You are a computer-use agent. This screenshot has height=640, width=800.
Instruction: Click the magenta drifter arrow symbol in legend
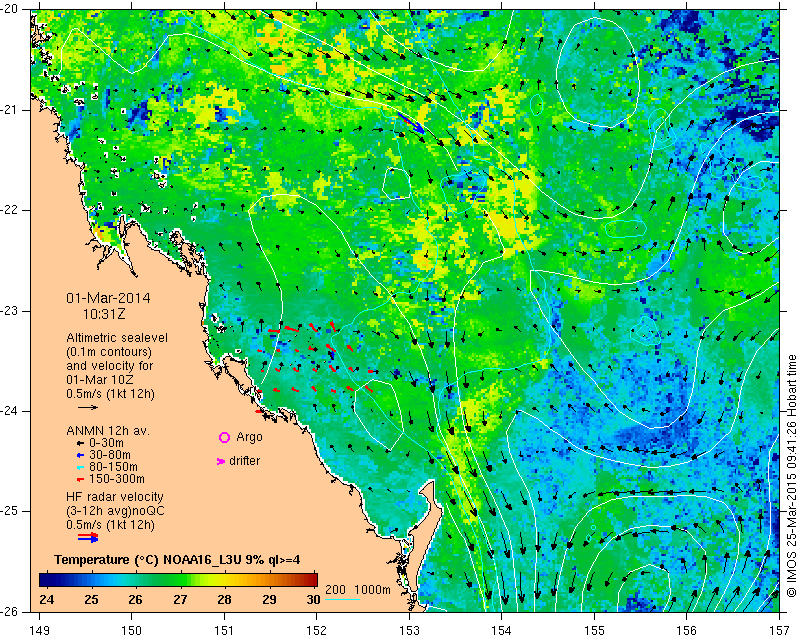221,461
